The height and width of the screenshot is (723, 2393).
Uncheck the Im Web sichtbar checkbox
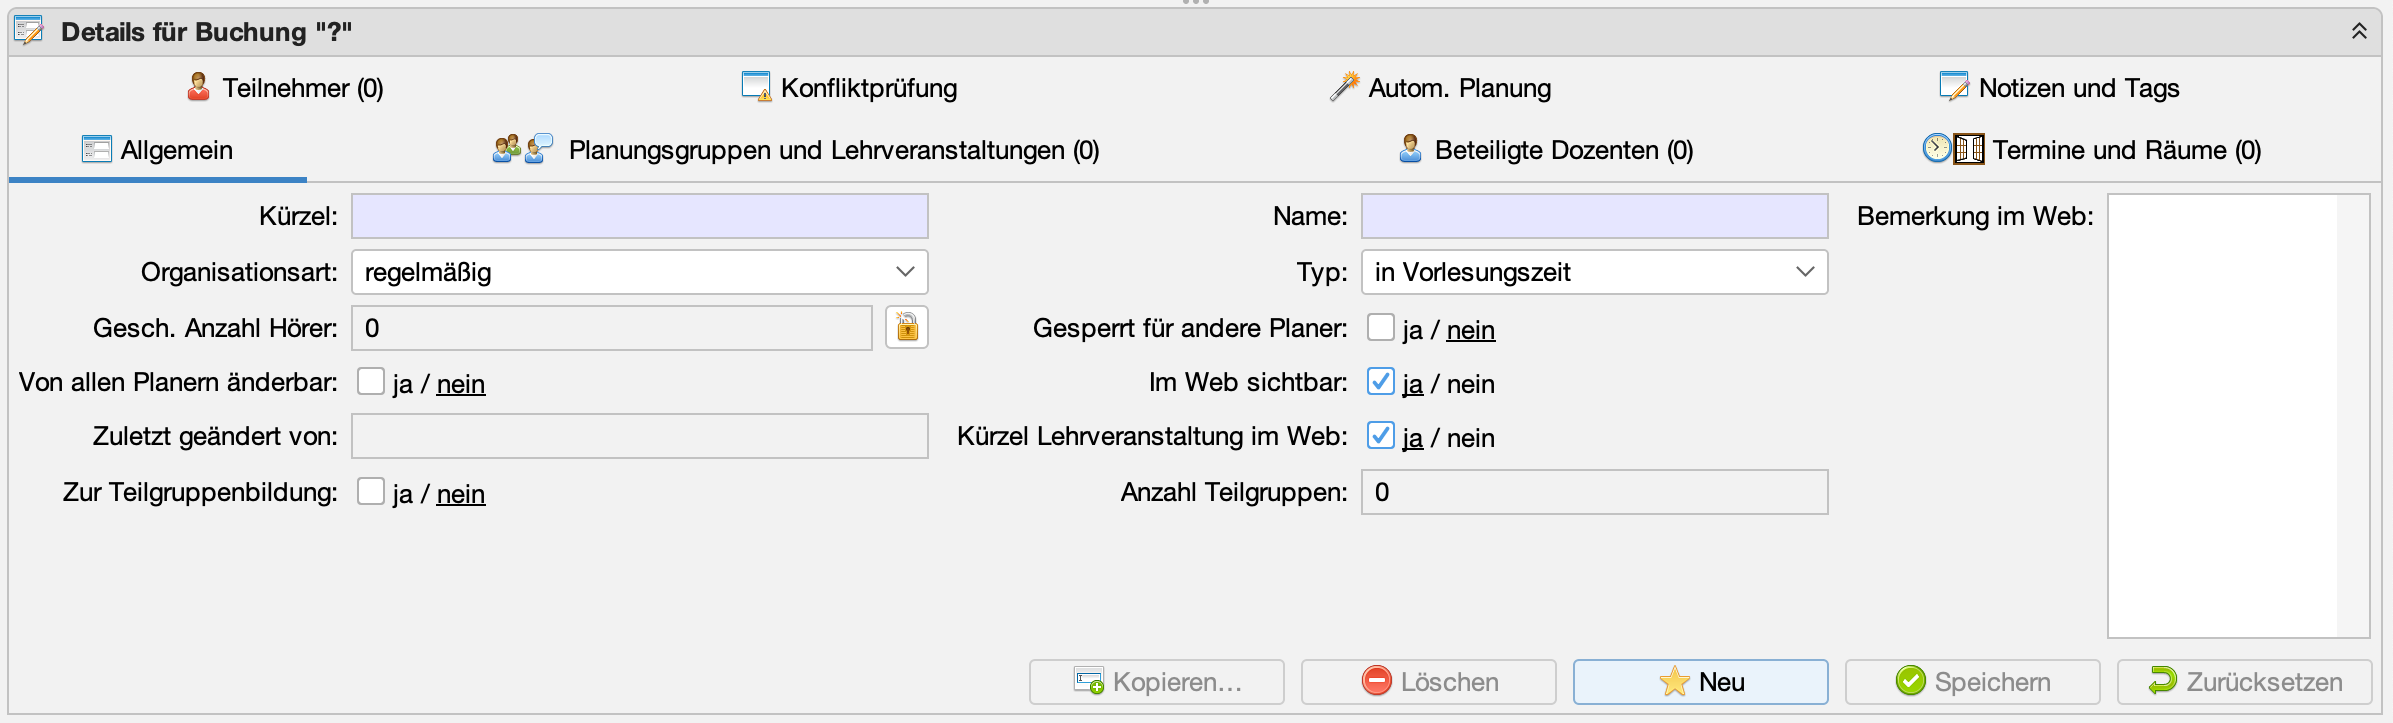pyautogui.click(x=1381, y=381)
